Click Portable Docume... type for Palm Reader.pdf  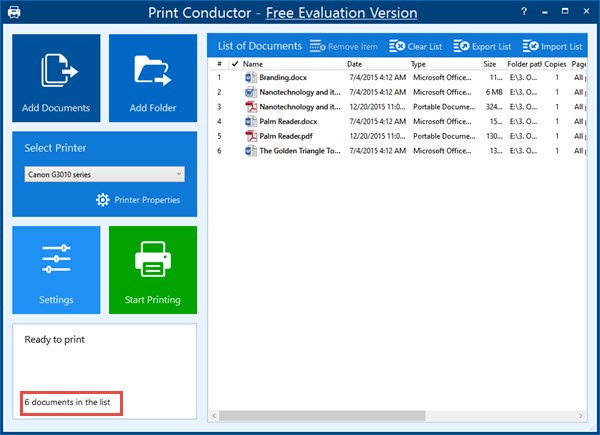pos(444,136)
